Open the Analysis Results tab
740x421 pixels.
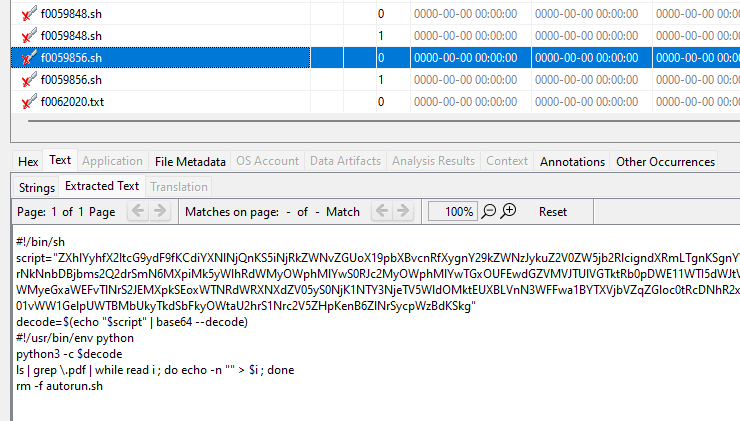433,161
